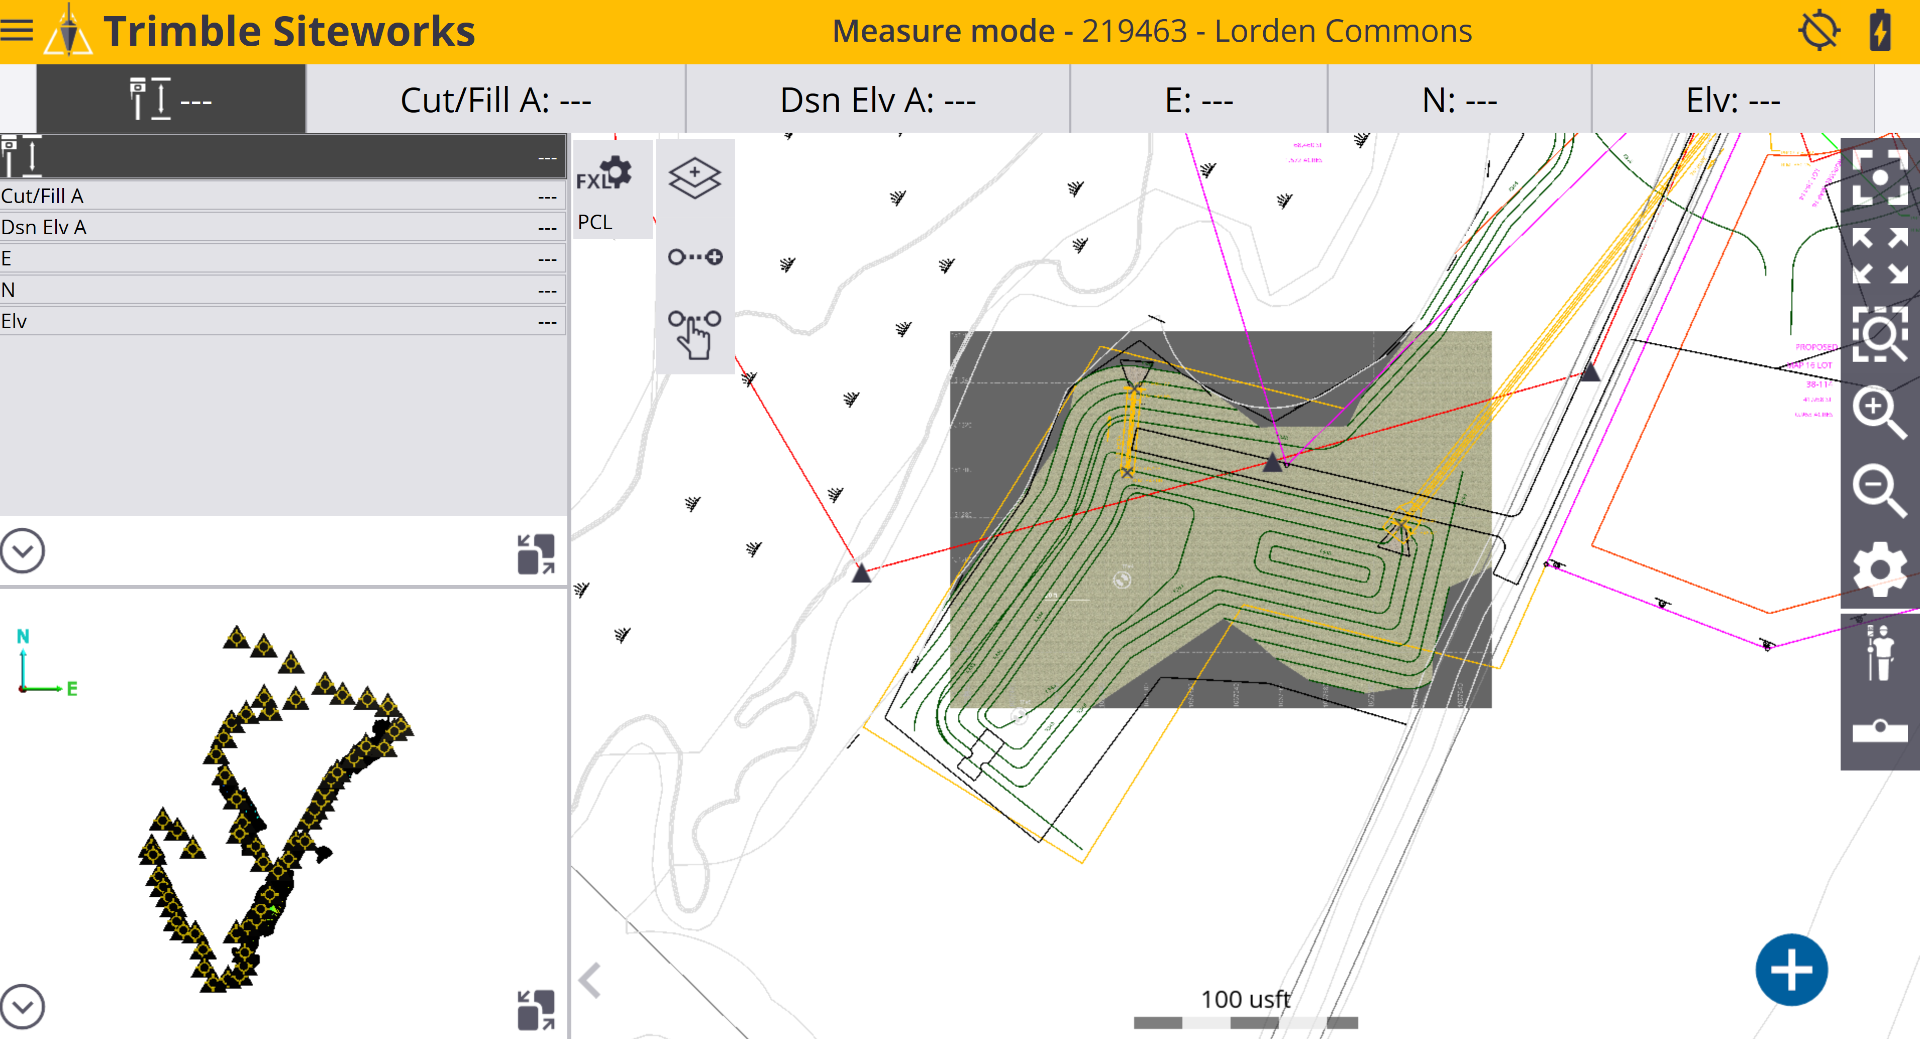The width and height of the screenshot is (1920, 1039).
Task: Select the N northing info bar field
Action: point(1460,99)
